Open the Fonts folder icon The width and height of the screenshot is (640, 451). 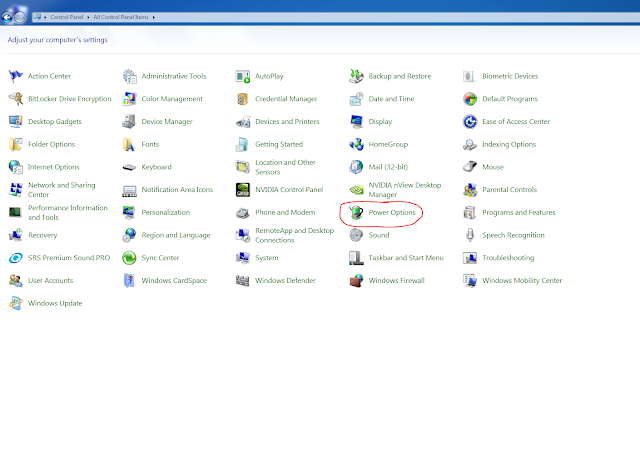point(129,144)
